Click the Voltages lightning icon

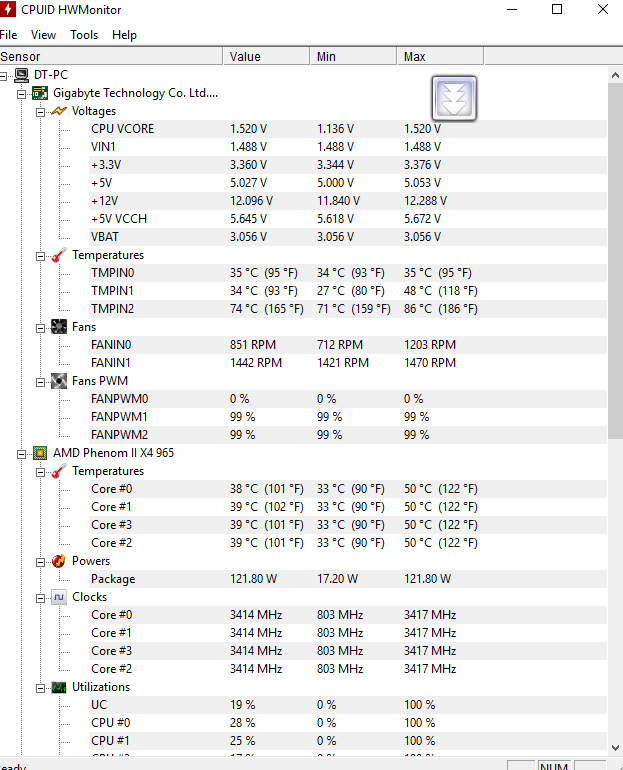59,111
